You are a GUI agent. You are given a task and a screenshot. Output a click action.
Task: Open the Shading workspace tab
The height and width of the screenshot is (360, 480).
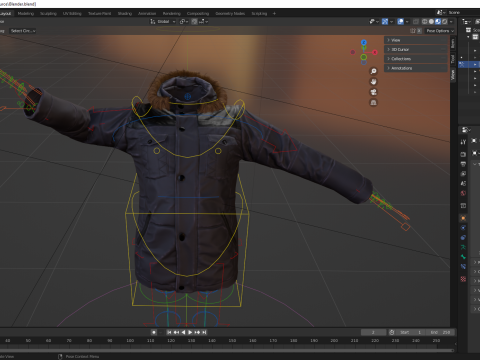(125, 14)
